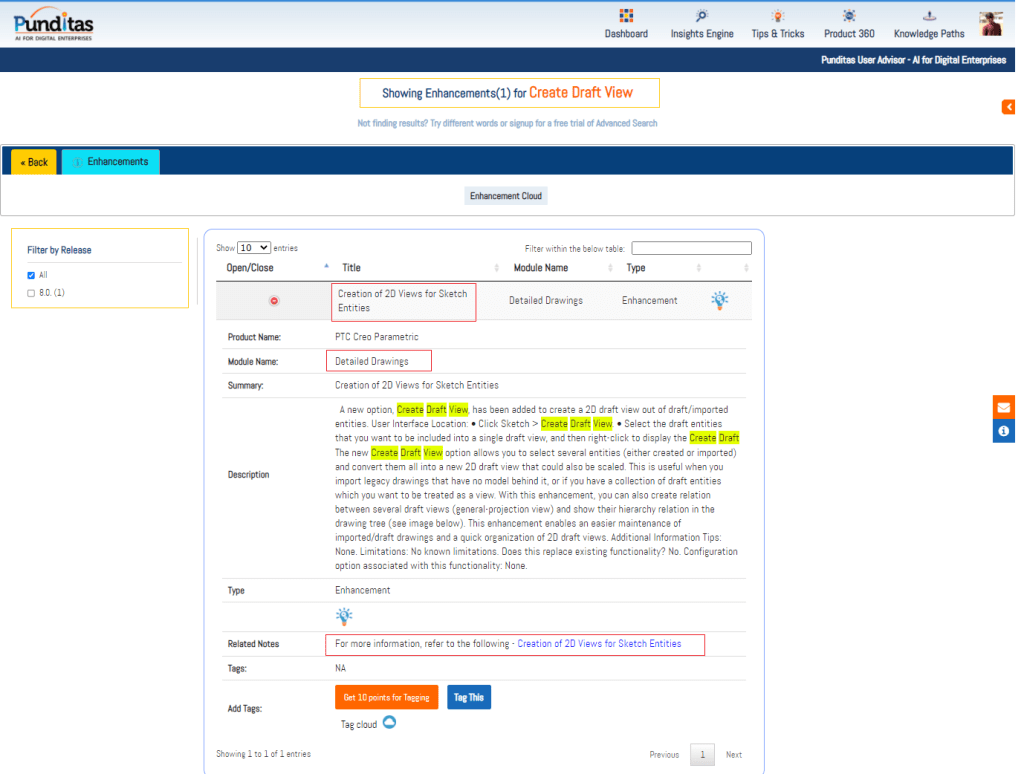Expand the orange side panel arrow
The height and width of the screenshot is (774, 1024).
click(x=1008, y=107)
